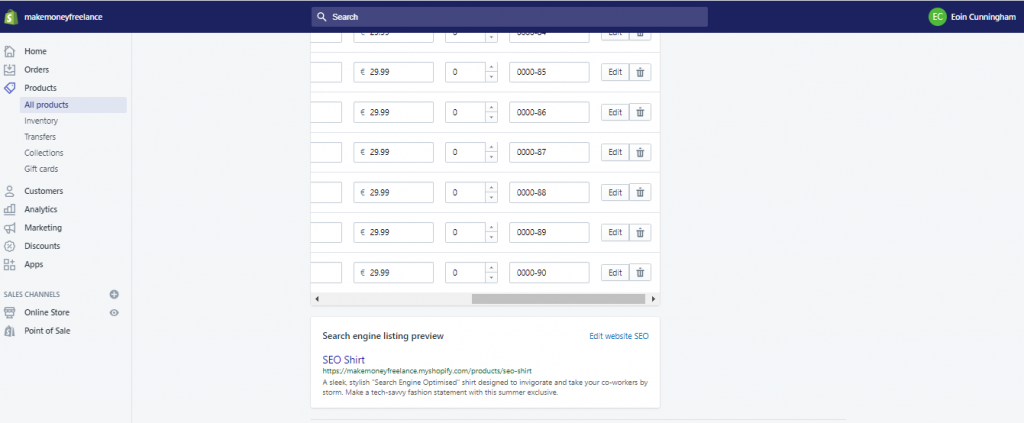Viewport: 1024px width, 423px height.
Task: Increase quantity for SKU 0000-87
Action: coord(491,147)
